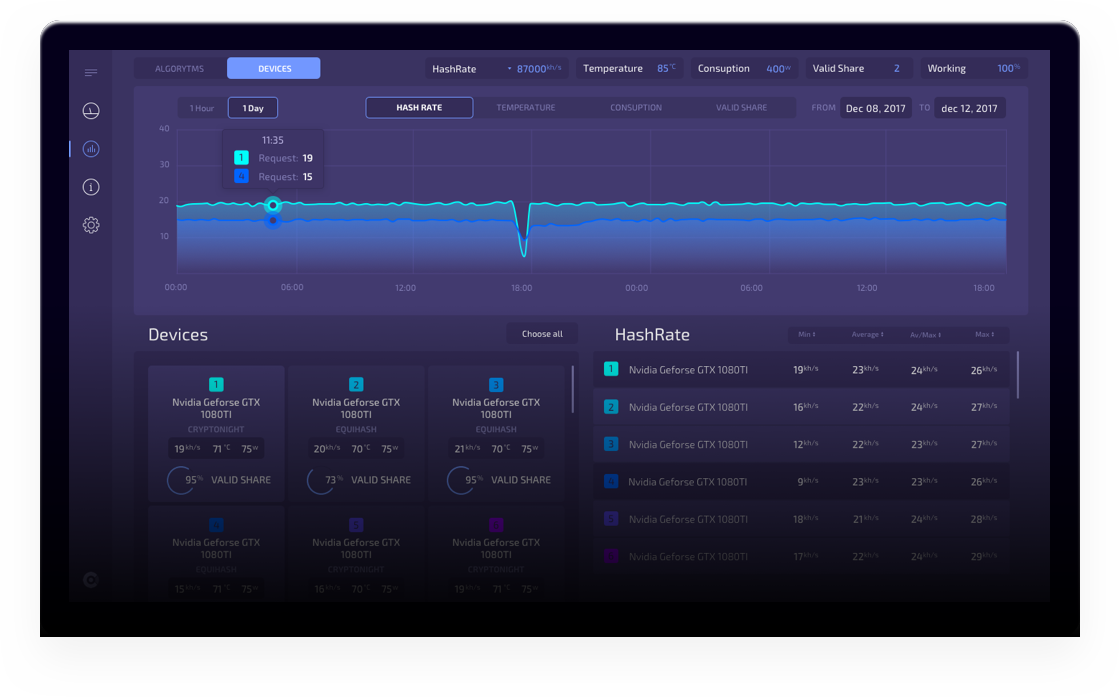
Task: Show the Consuption chart
Action: coord(636,107)
